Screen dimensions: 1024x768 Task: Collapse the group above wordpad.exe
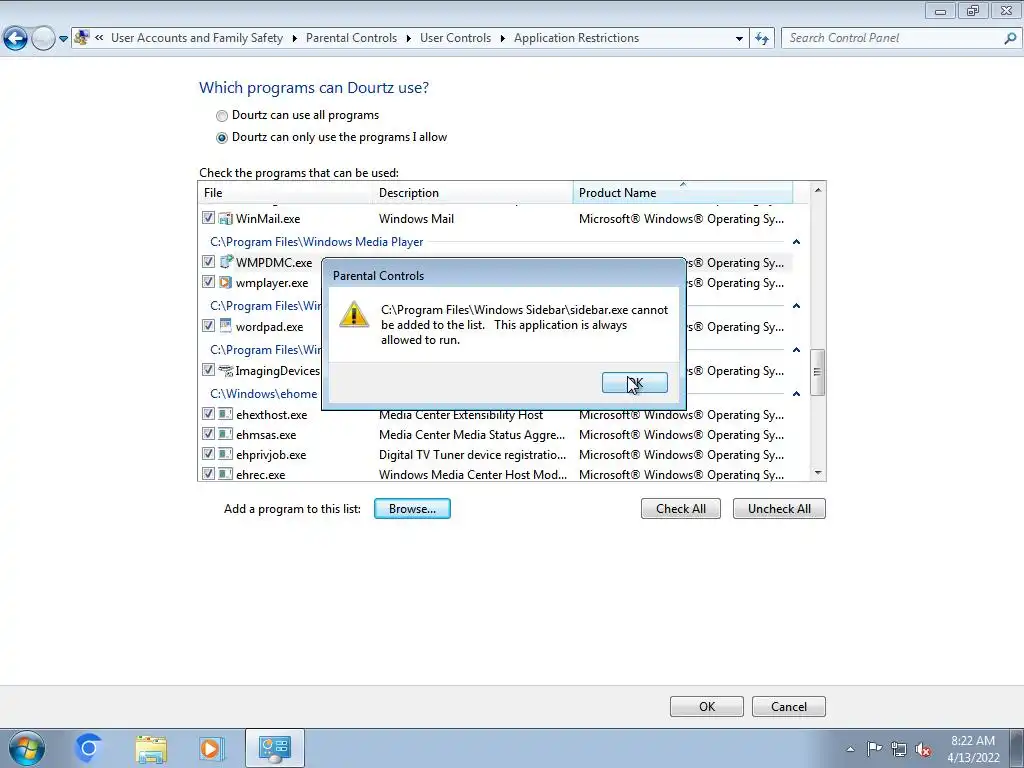[796, 306]
